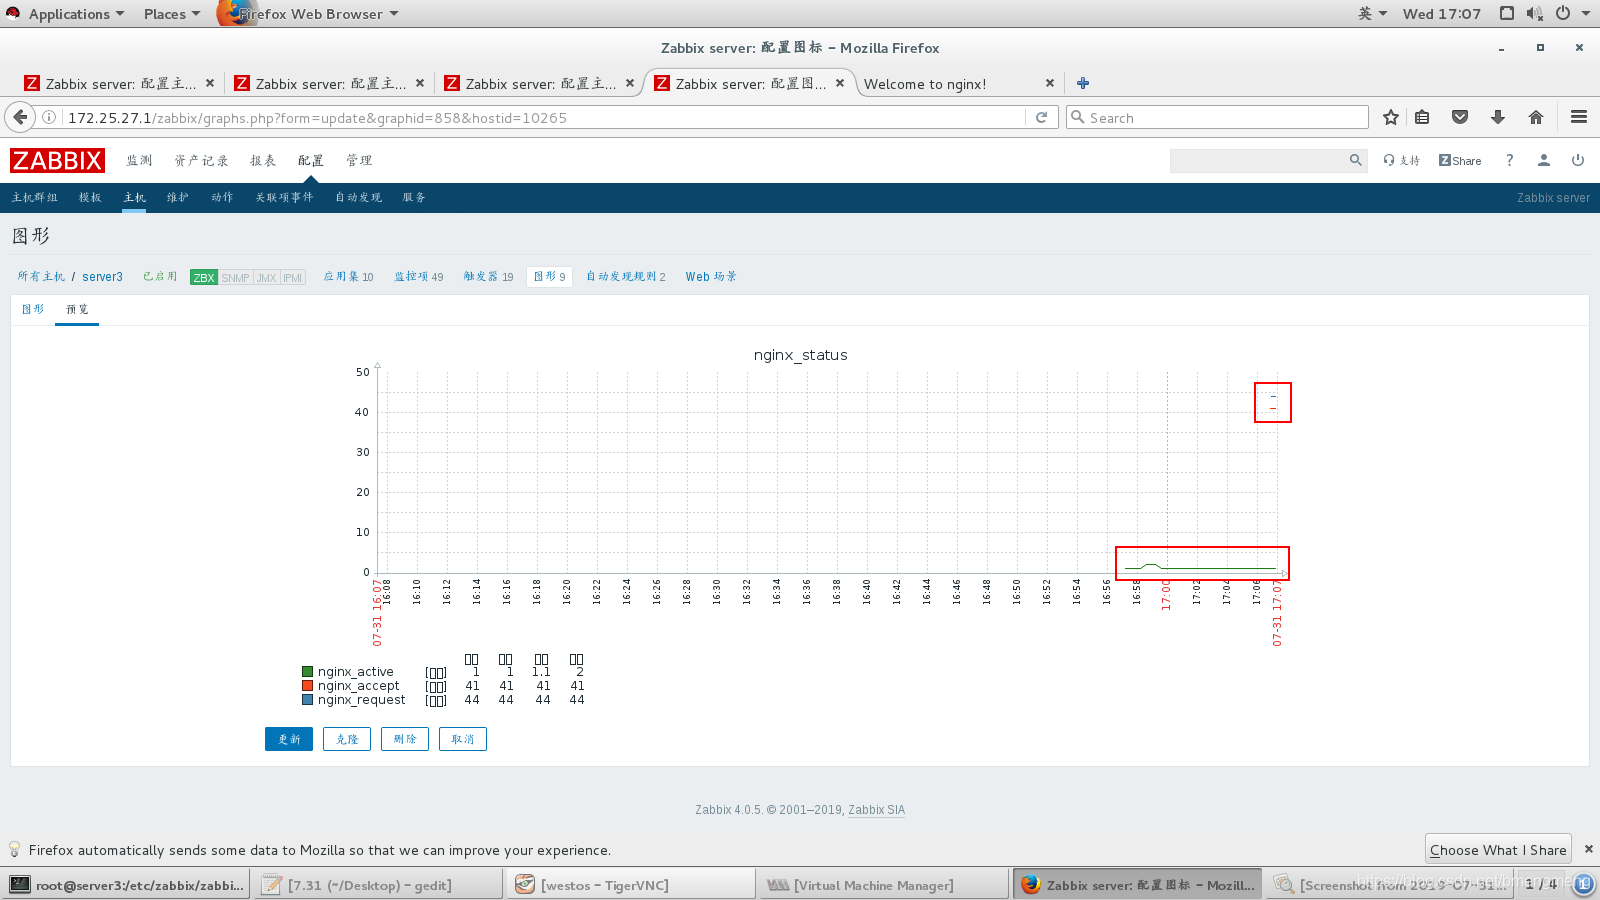Open 监控项 49 link
Image resolution: width=1600 pixels, height=900 pixels.
click(x=418, y=276)
